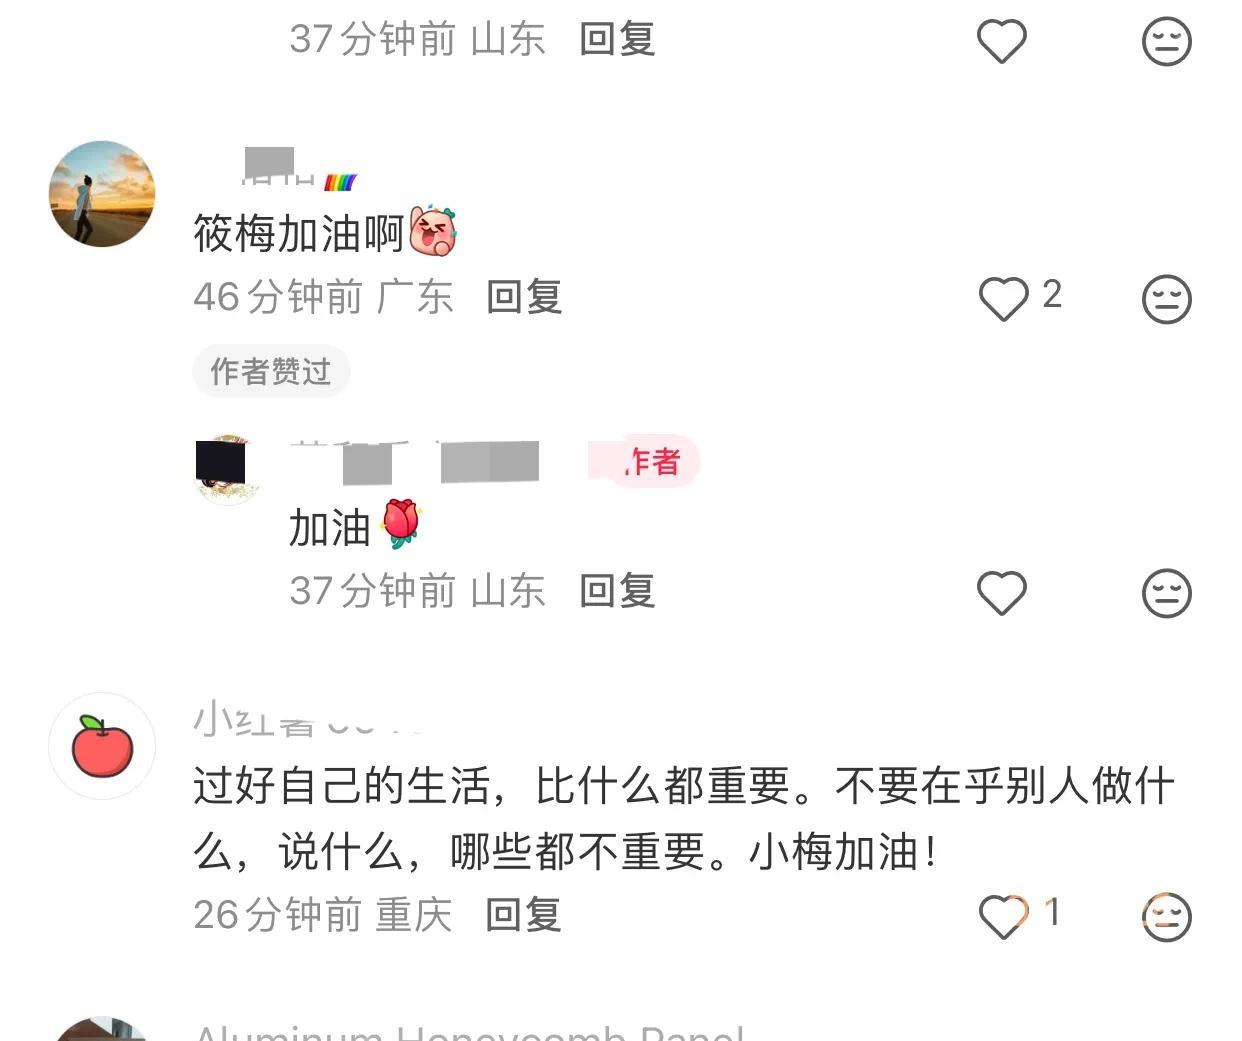The height and width of the screenshot is (1041, 1242).
Task: Tap the heart on the 重庆 comment
Action: tap(1002, 916)
